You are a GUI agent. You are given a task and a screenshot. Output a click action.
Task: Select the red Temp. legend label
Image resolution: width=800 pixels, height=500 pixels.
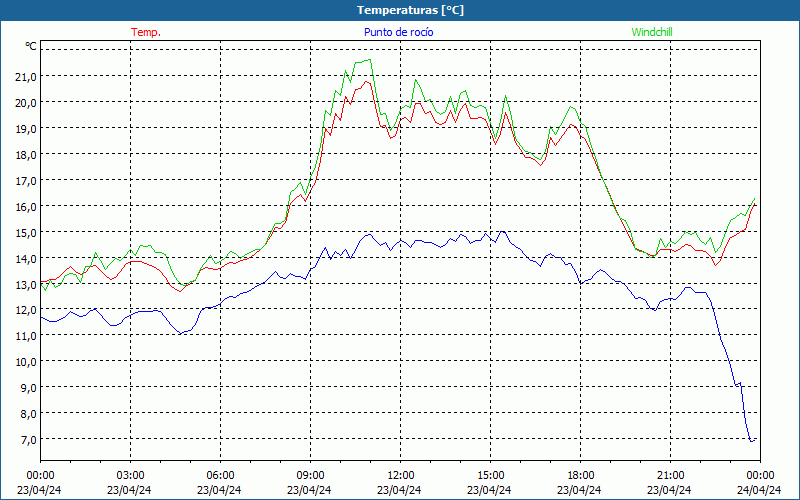click(146, 32)
